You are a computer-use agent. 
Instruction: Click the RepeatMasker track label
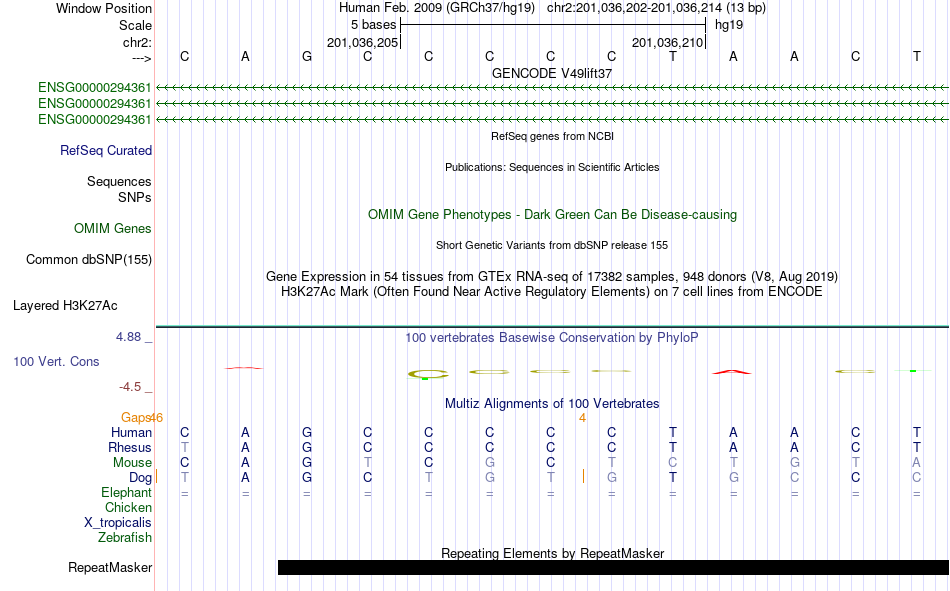tap(110, 568)
